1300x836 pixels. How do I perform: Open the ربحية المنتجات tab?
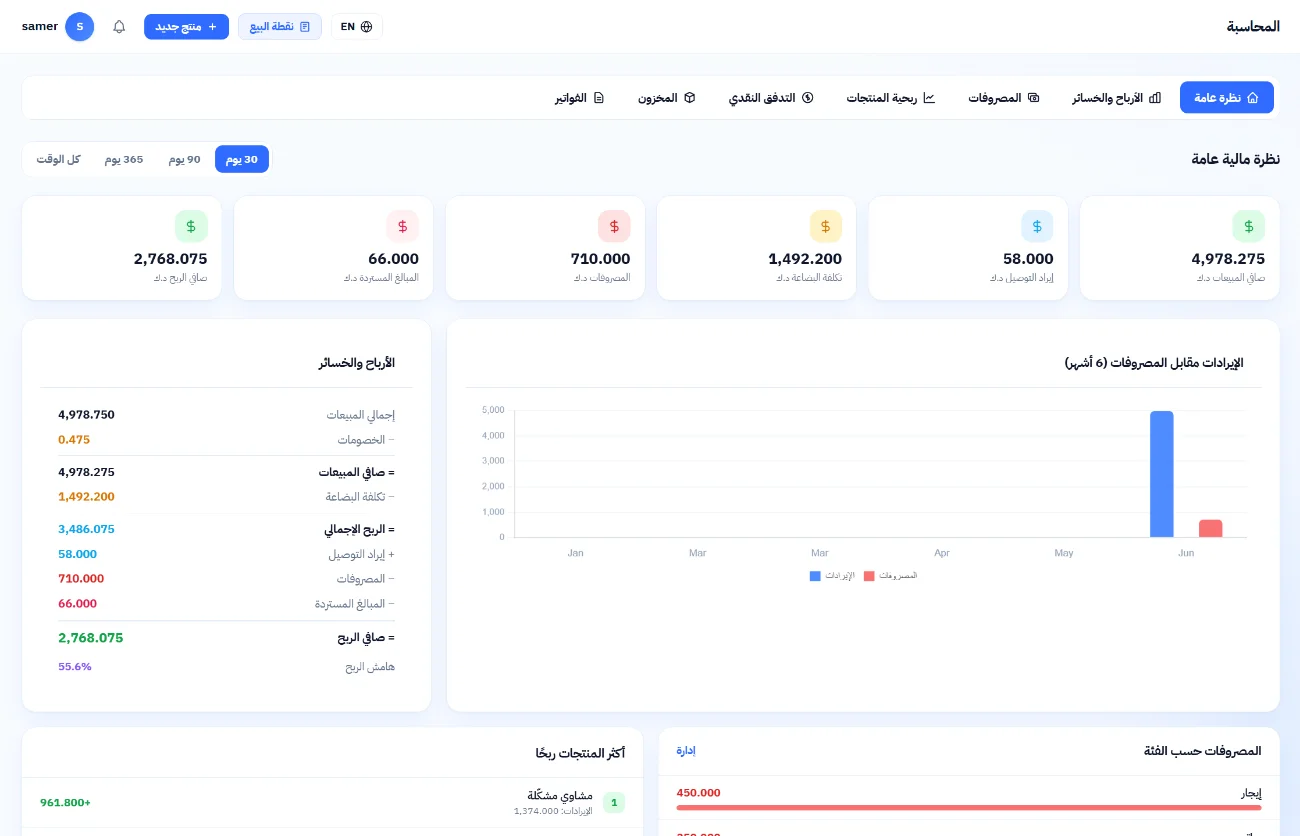click(890, 98)
